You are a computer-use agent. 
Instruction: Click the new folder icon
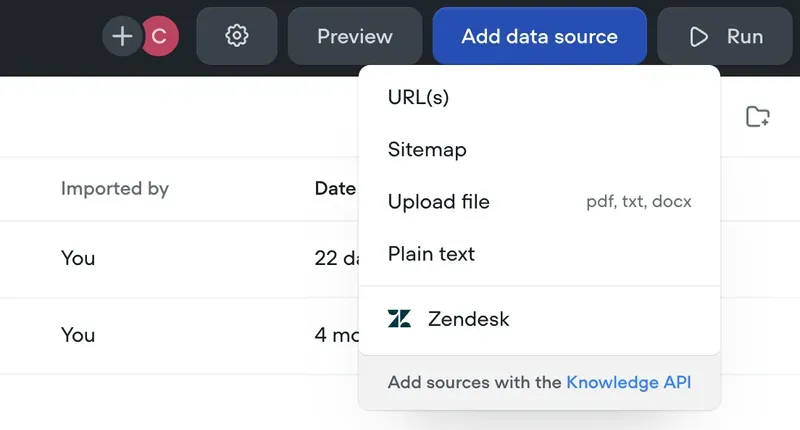(x=758, y=117)
